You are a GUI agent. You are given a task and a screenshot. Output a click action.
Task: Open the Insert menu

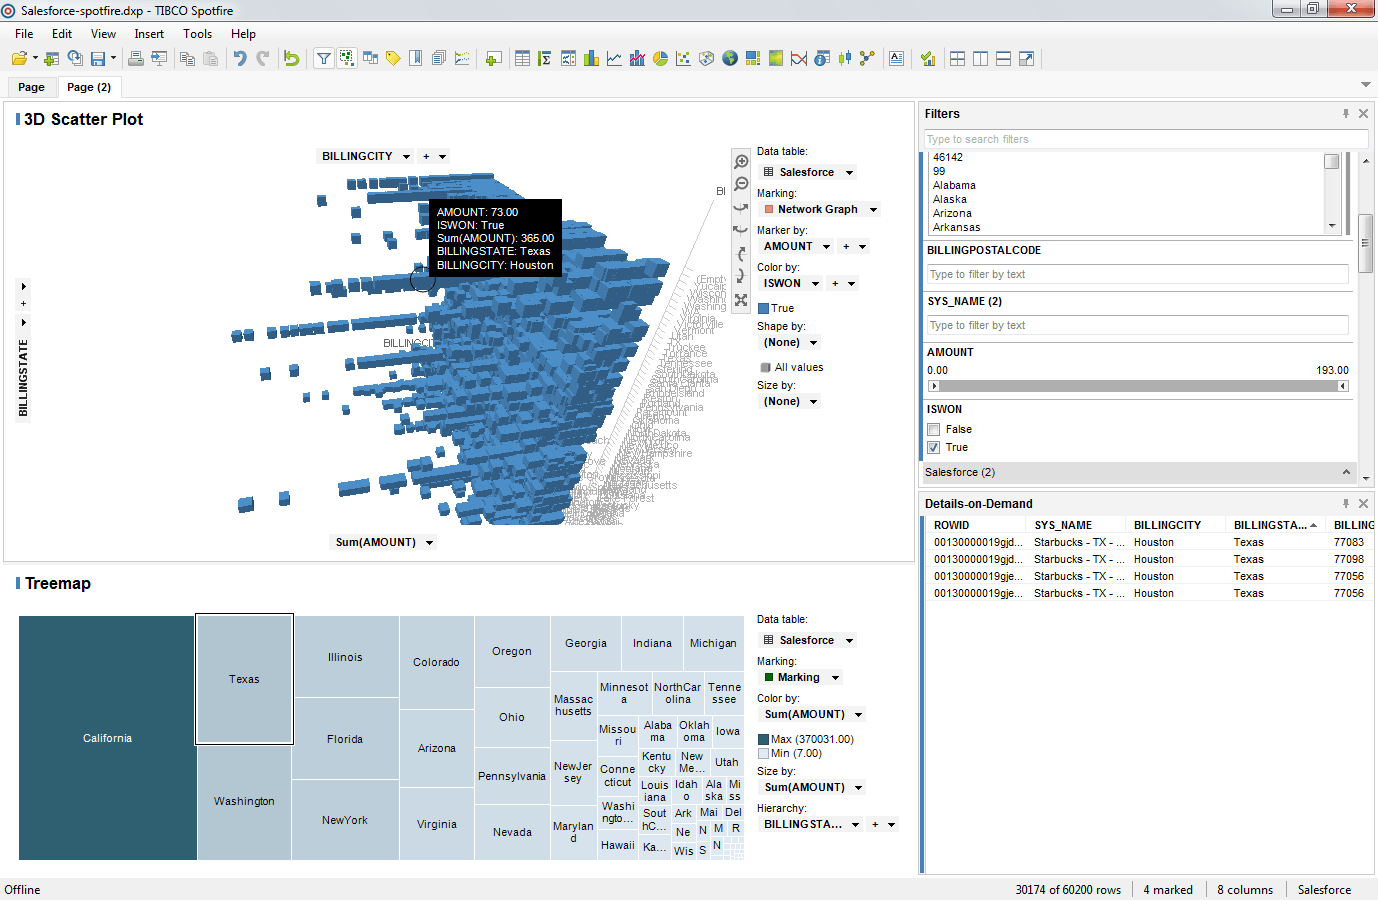tap(149, 34)
